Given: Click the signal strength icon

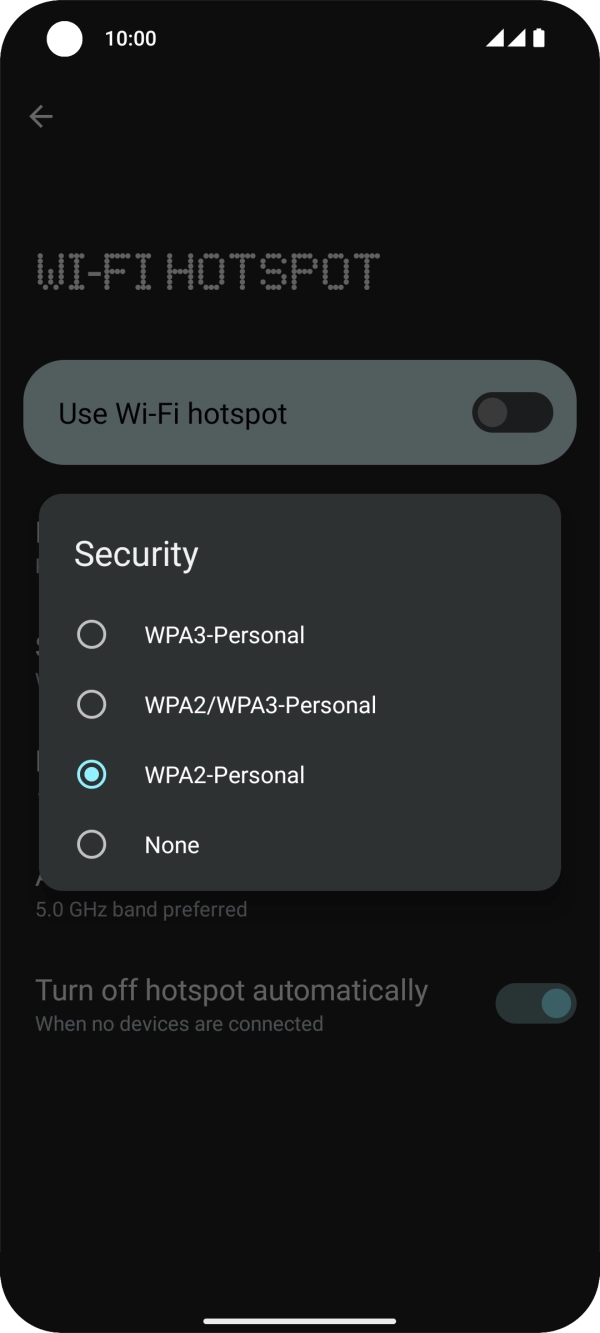Looking at the screenshot, I should pos(496,39).
